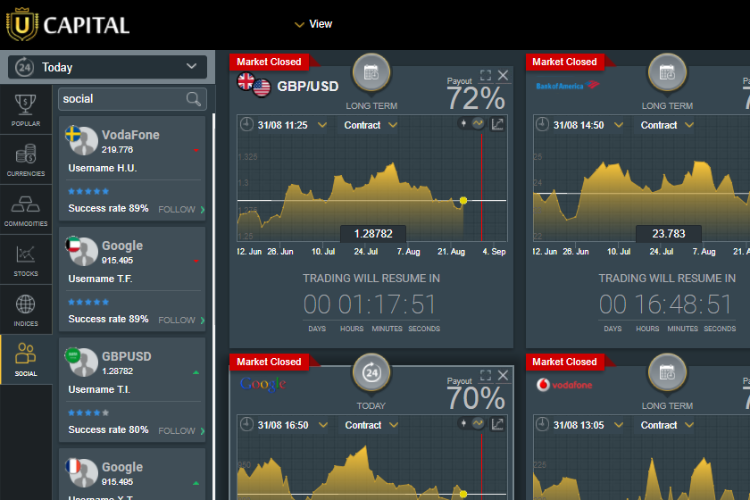Expand the 31/08 16:50 expiry dropdown

pos(323,425)
